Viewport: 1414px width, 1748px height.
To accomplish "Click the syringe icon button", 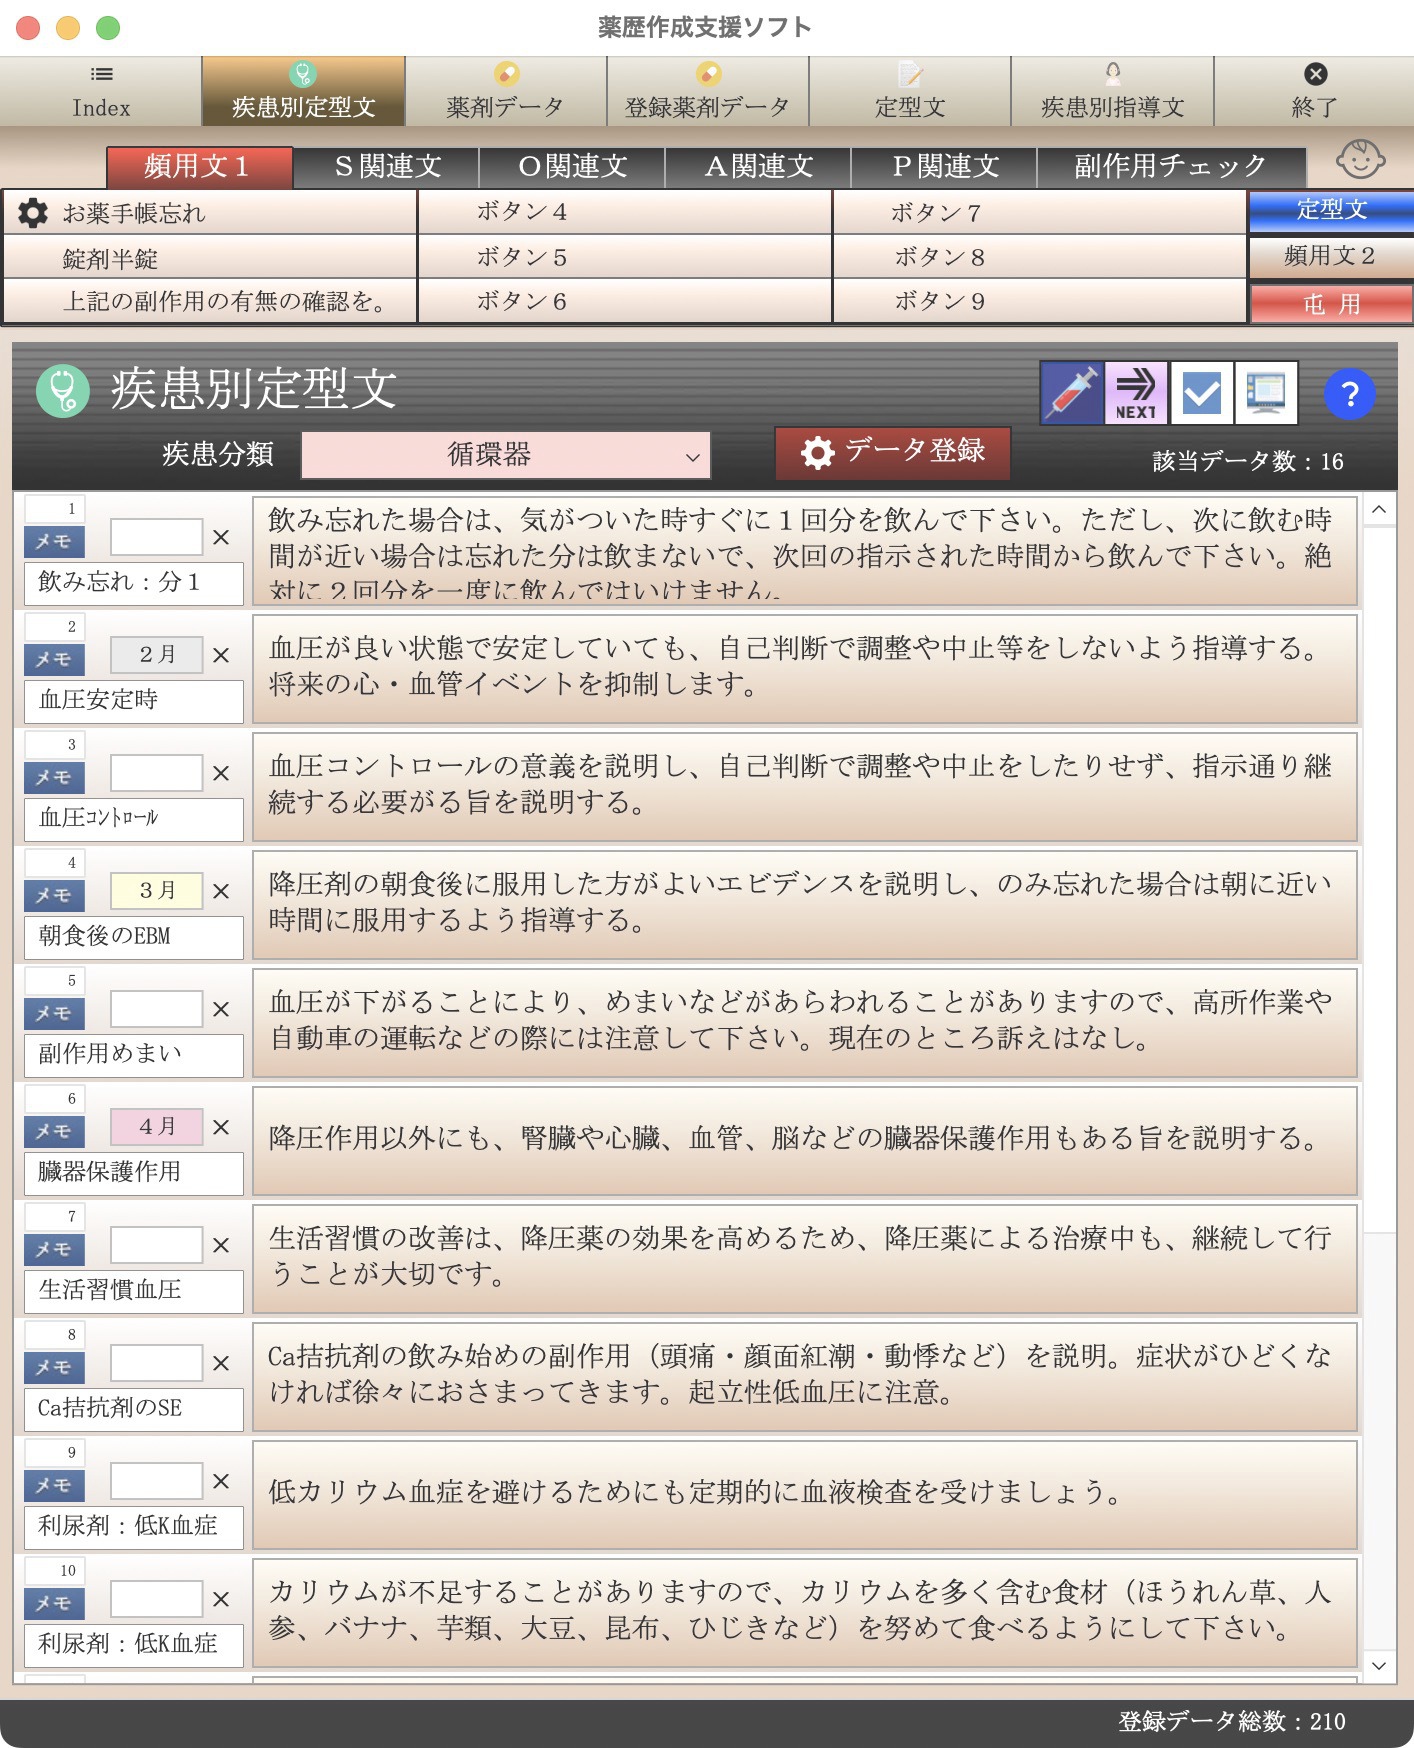I will point(1072,393).
